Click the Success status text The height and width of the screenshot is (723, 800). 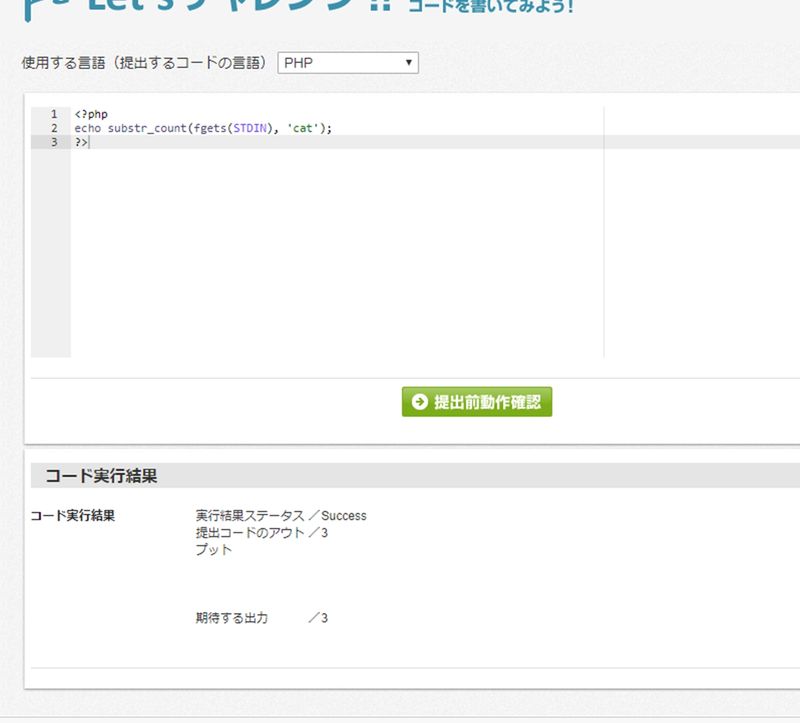tap(344, 516)
